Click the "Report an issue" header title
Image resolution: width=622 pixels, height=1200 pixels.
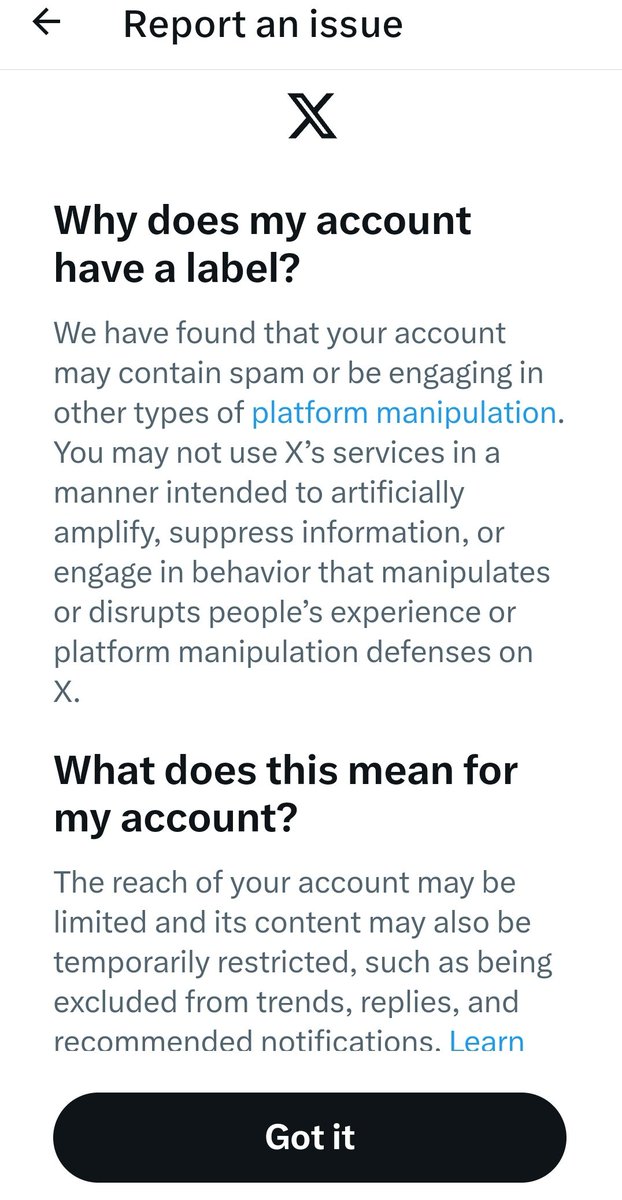coord(262,25)
